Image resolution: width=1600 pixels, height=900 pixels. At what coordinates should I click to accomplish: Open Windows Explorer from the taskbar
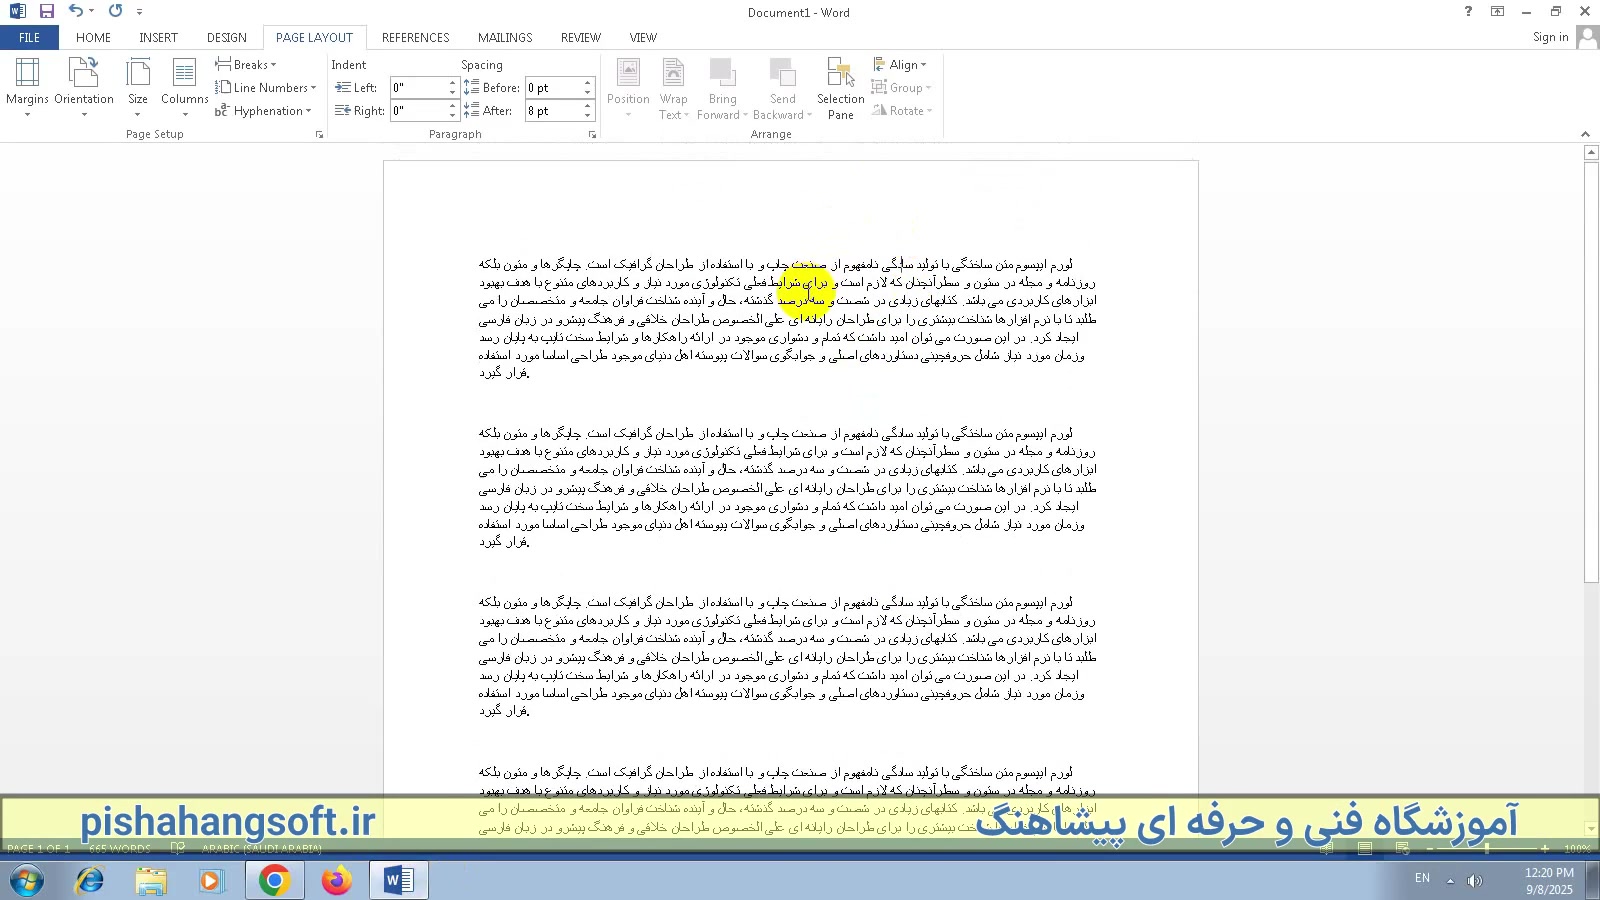coord(151,881)
